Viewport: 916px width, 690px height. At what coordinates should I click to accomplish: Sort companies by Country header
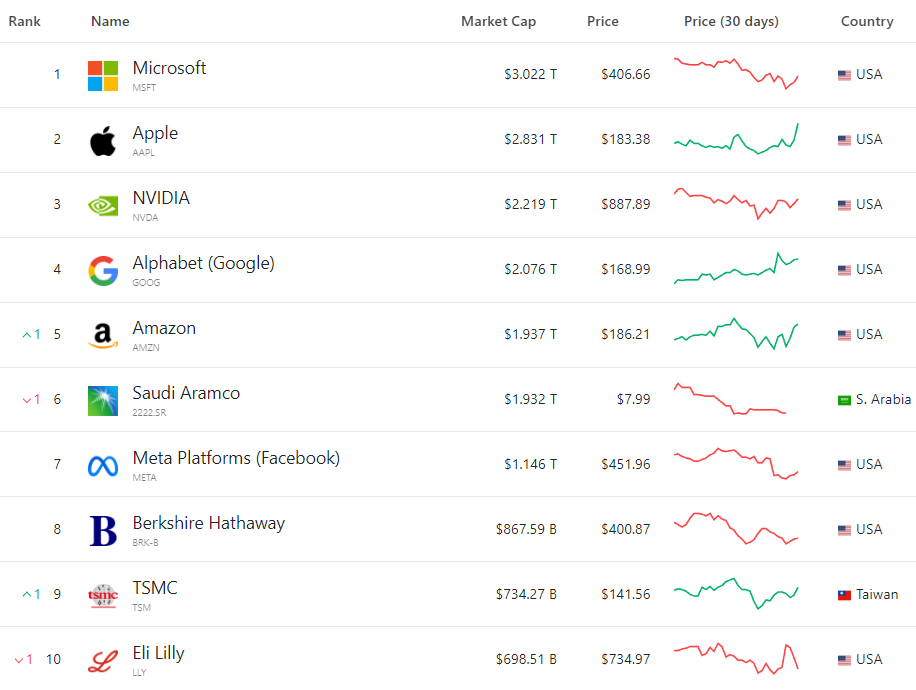pyautogui.click(x=867, y=21)
